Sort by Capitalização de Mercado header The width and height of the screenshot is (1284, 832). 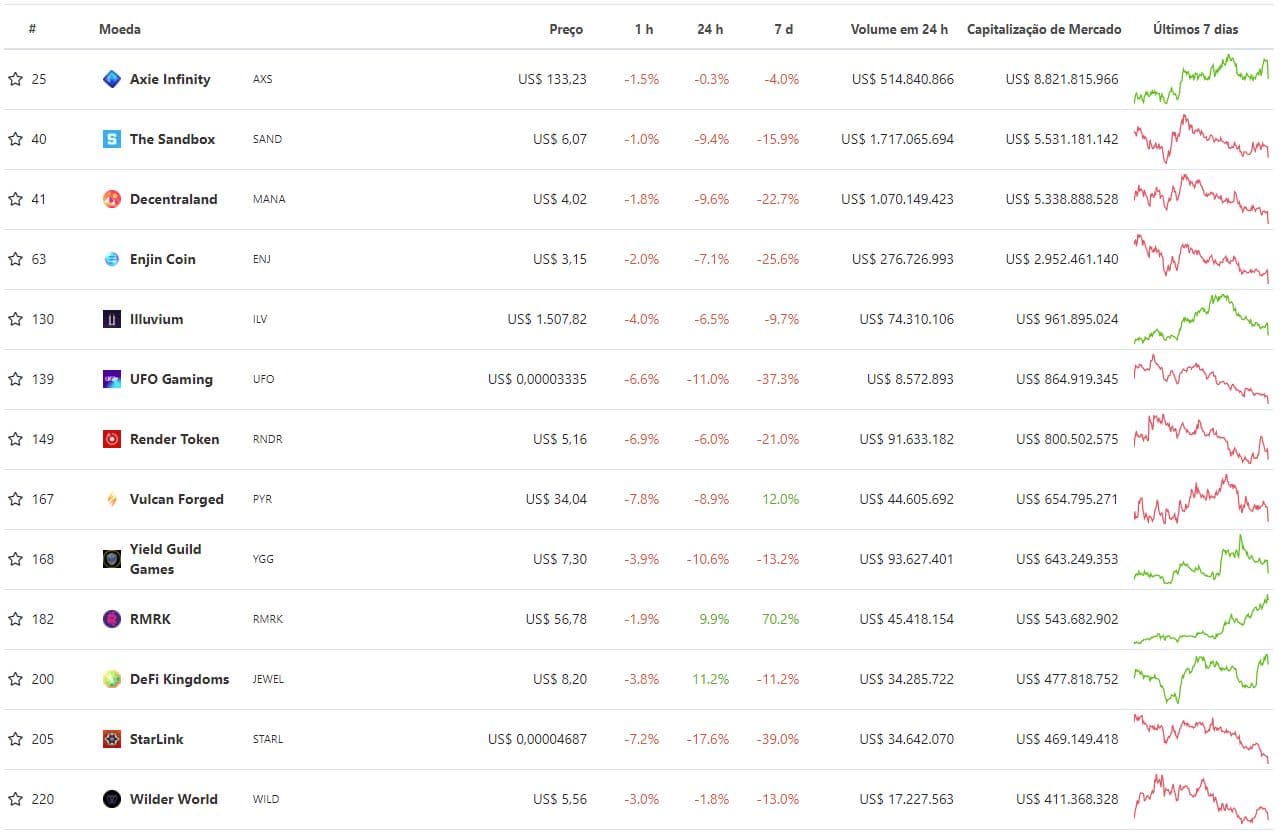(1044, 29)
